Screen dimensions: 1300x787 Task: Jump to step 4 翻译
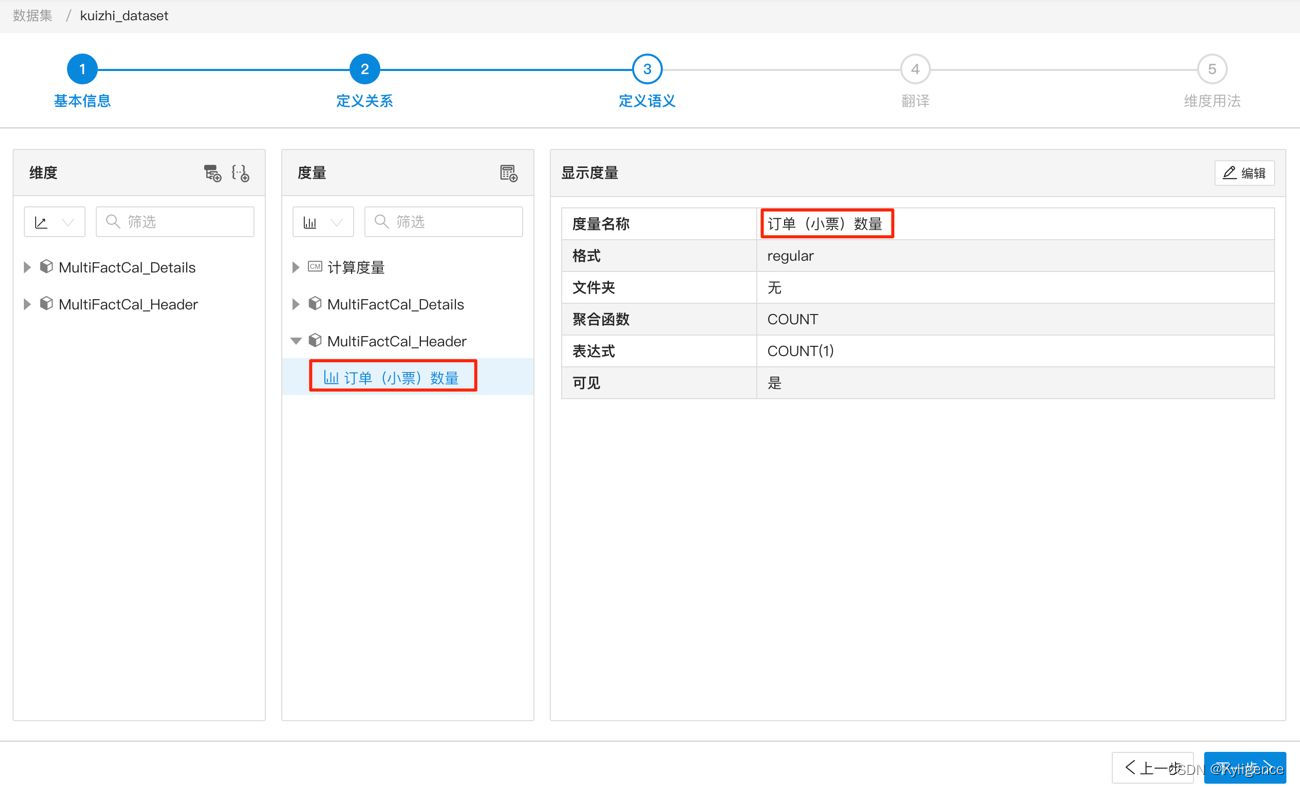[915, 69]
